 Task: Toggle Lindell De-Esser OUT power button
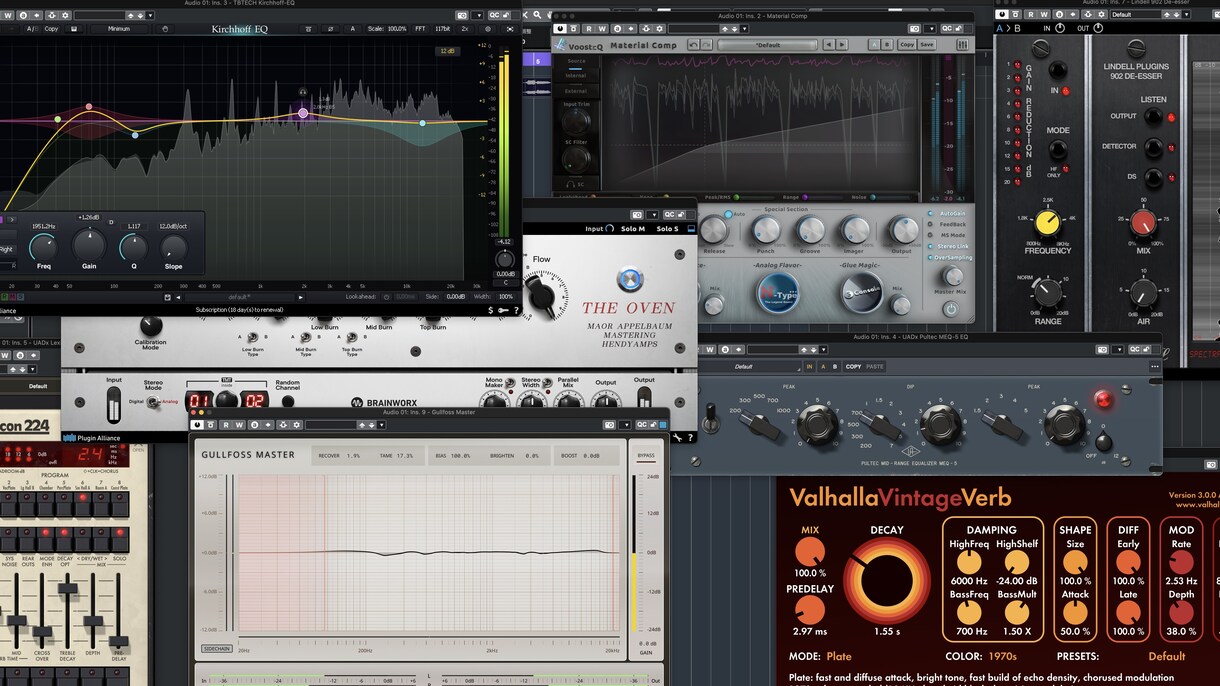click(1098, 28)
